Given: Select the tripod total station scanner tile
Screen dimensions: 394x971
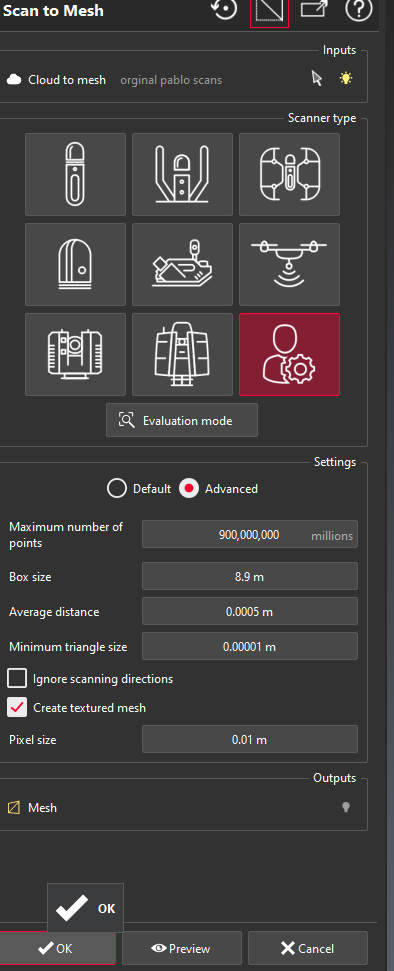Looking at the screenshot, I should (182, 354).
